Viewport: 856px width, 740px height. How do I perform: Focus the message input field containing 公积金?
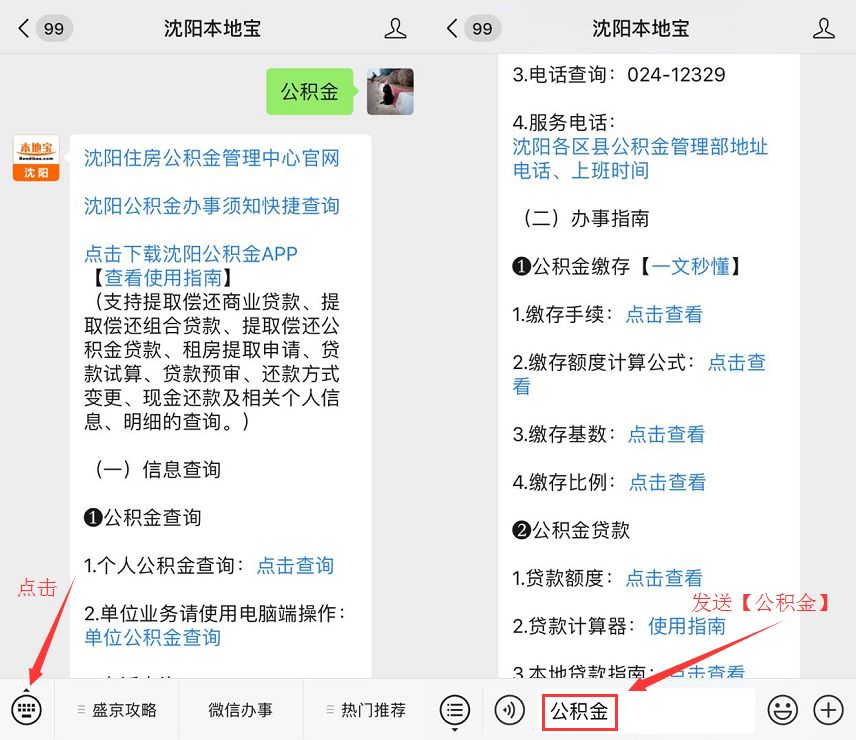(649, 711)
